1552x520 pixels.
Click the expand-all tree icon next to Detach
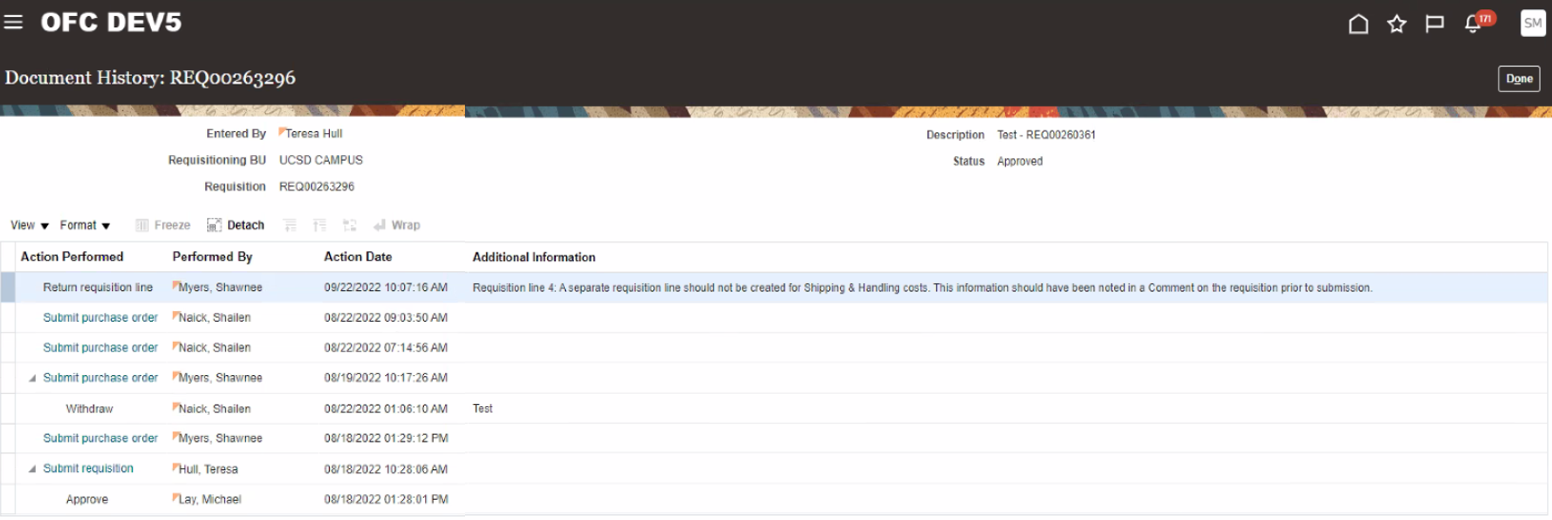[x=290, y=225]
